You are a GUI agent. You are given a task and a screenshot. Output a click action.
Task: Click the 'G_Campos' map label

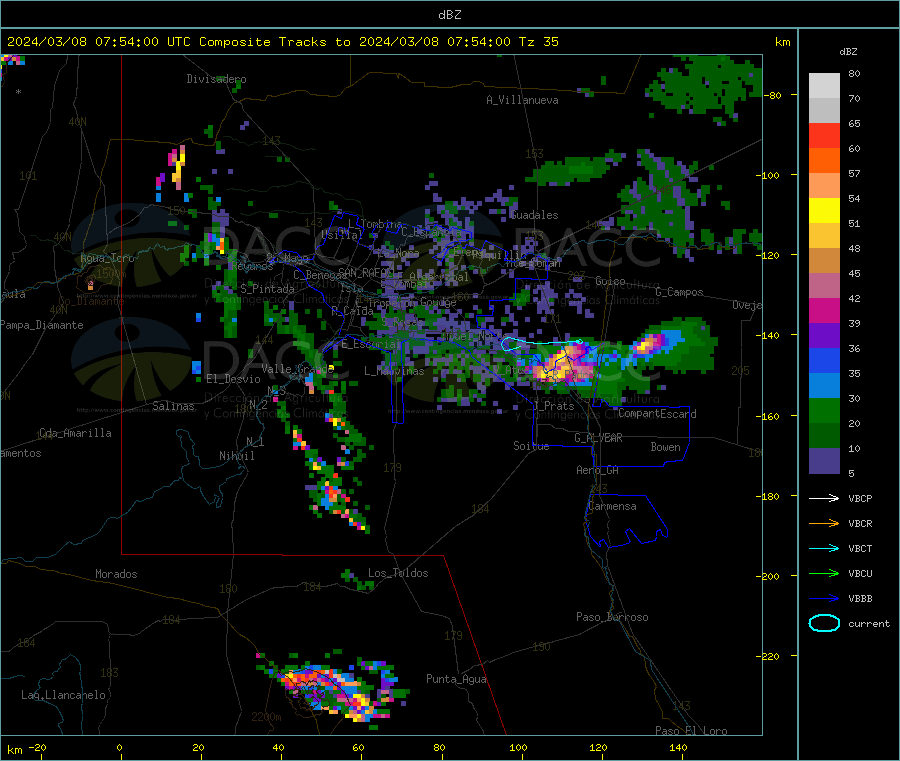[679, 292]
